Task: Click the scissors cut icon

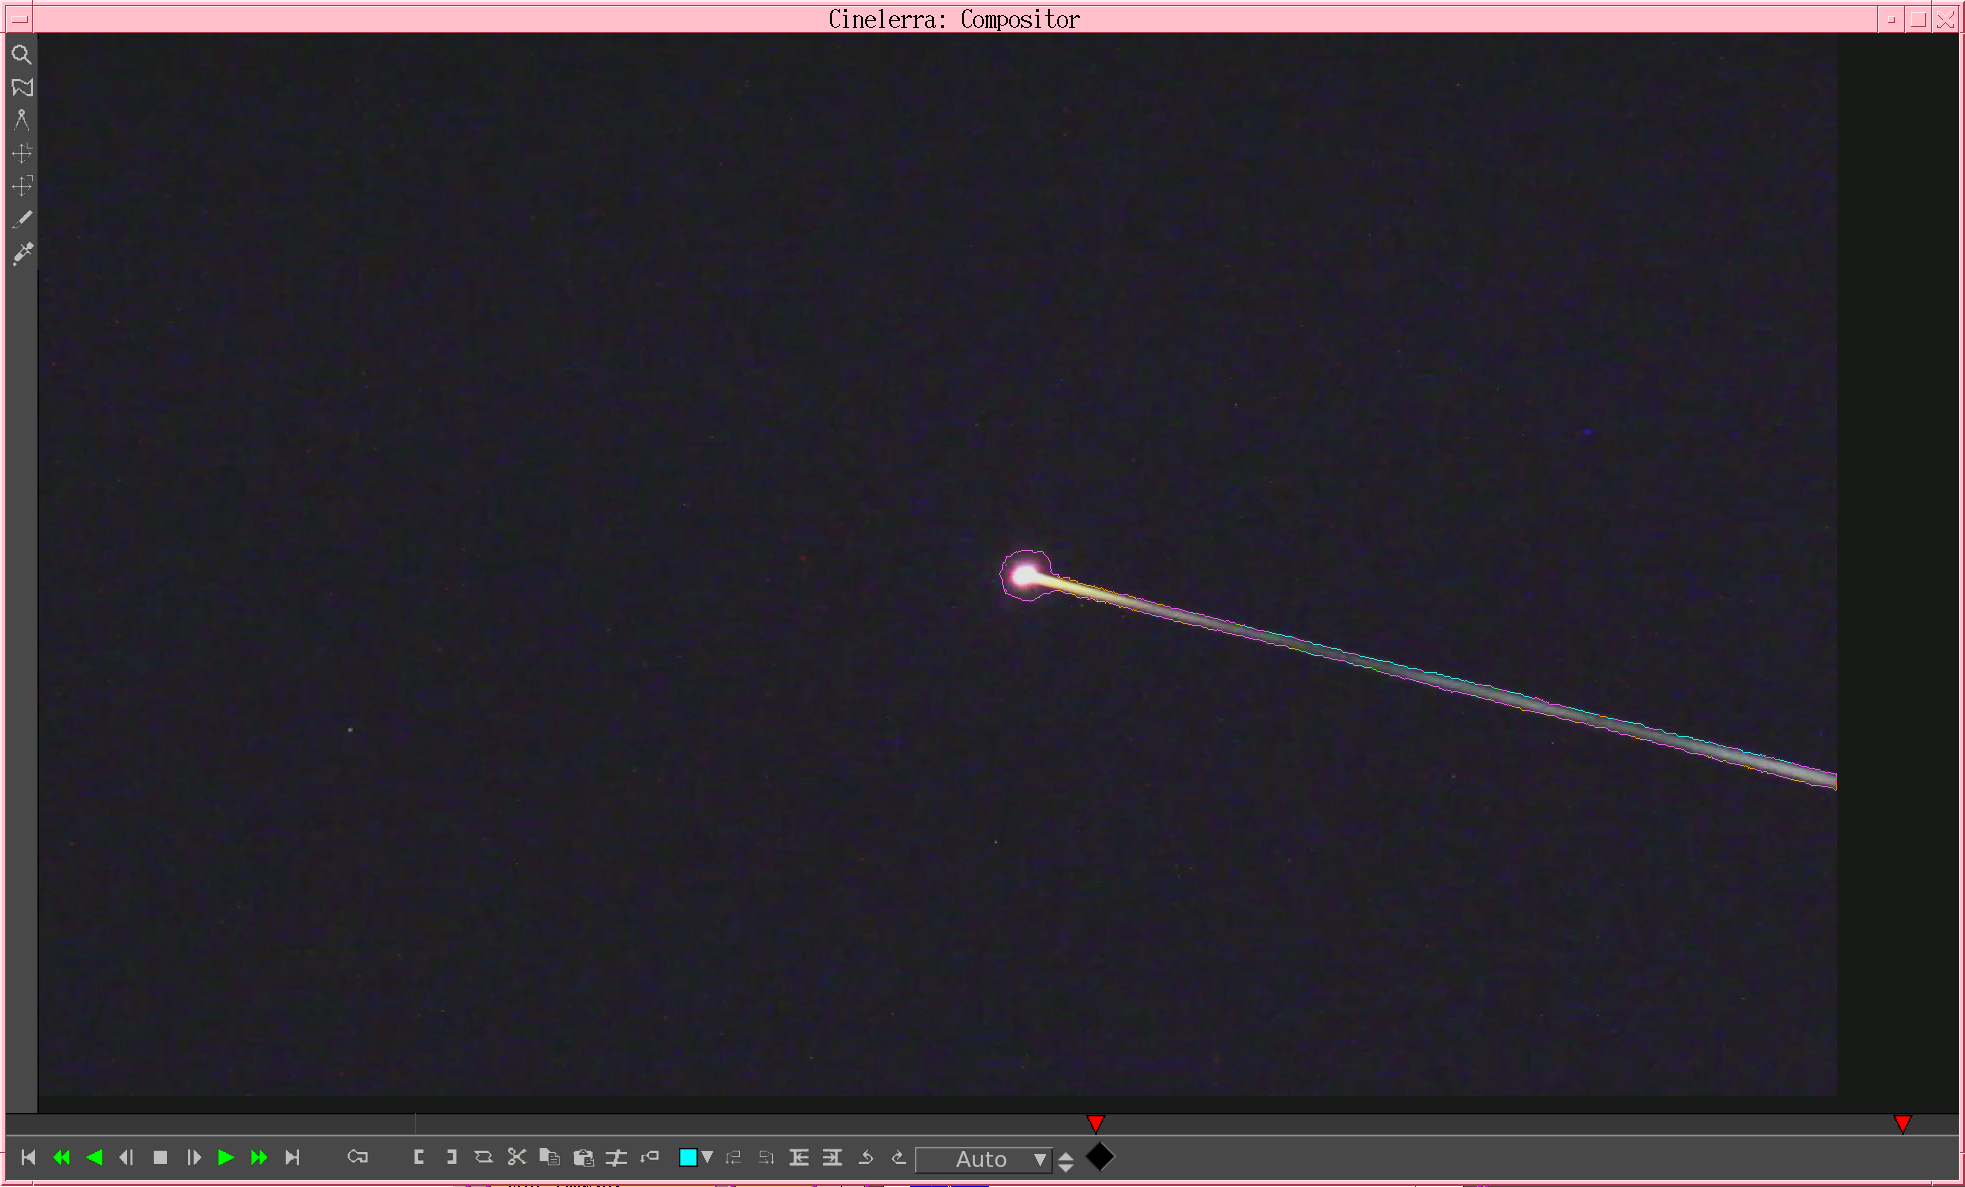Action: 516,1157
